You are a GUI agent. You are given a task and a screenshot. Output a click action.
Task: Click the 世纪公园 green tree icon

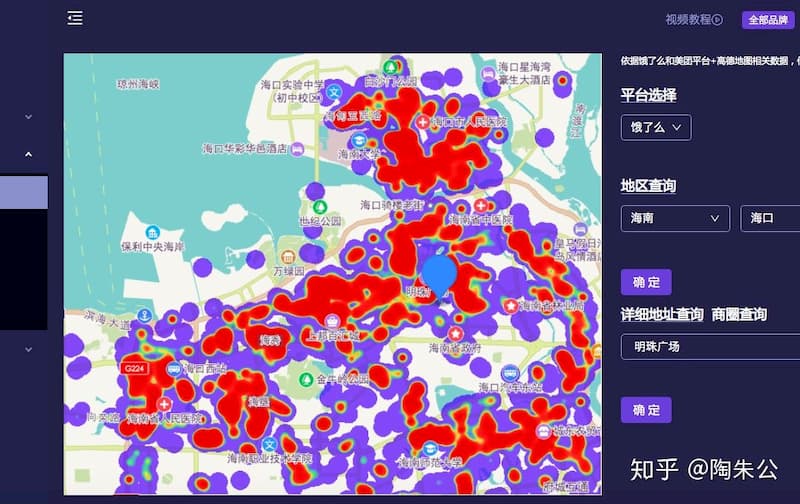pyautogui.click(x=320, y=207)
